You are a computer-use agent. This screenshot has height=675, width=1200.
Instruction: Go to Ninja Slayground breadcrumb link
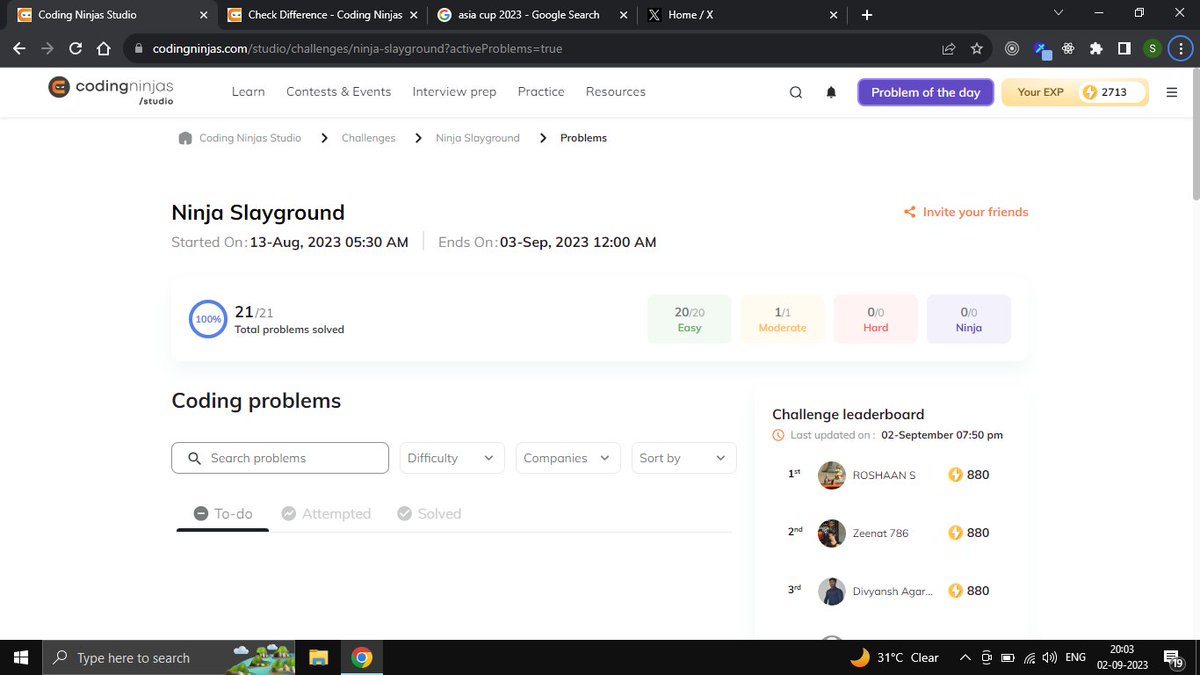point(478,138)
